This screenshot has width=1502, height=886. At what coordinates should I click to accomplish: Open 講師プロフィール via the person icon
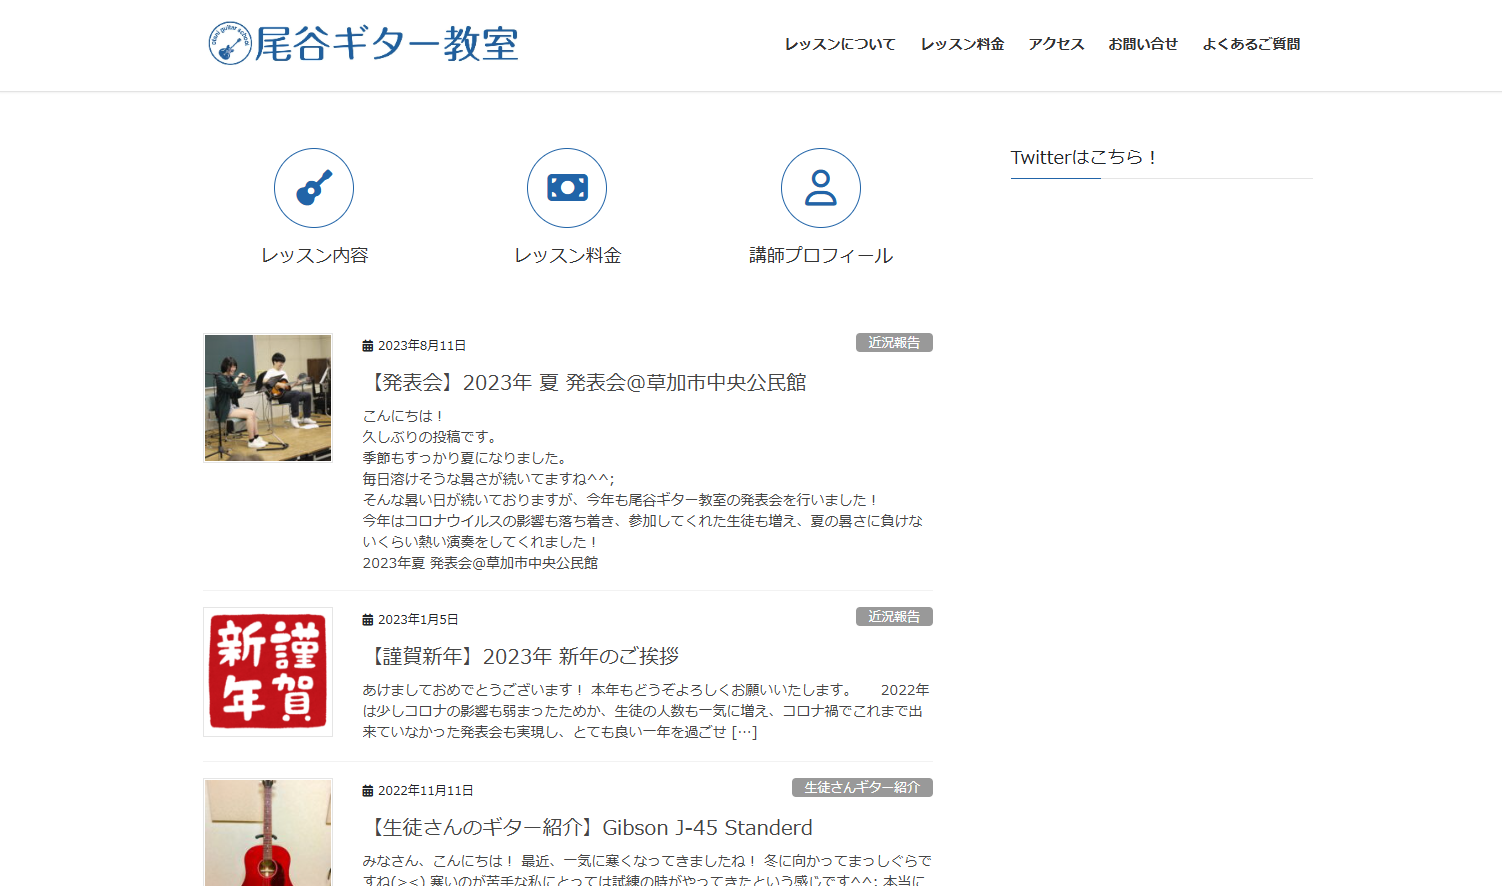[x=820, y=188]
